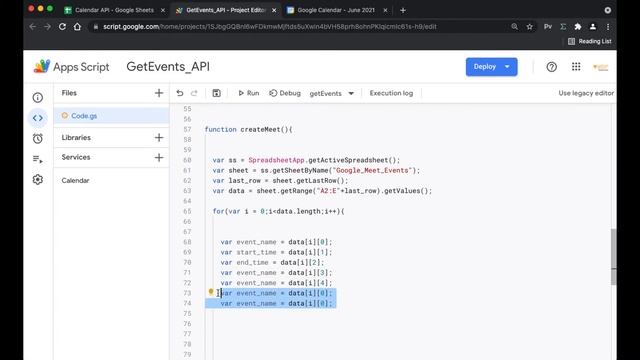The width and height of the screenshot is (640, 360).
Task: Click the Undo arrow in editor toolbar
Action: pyautogui.click(x=180, y=93)
